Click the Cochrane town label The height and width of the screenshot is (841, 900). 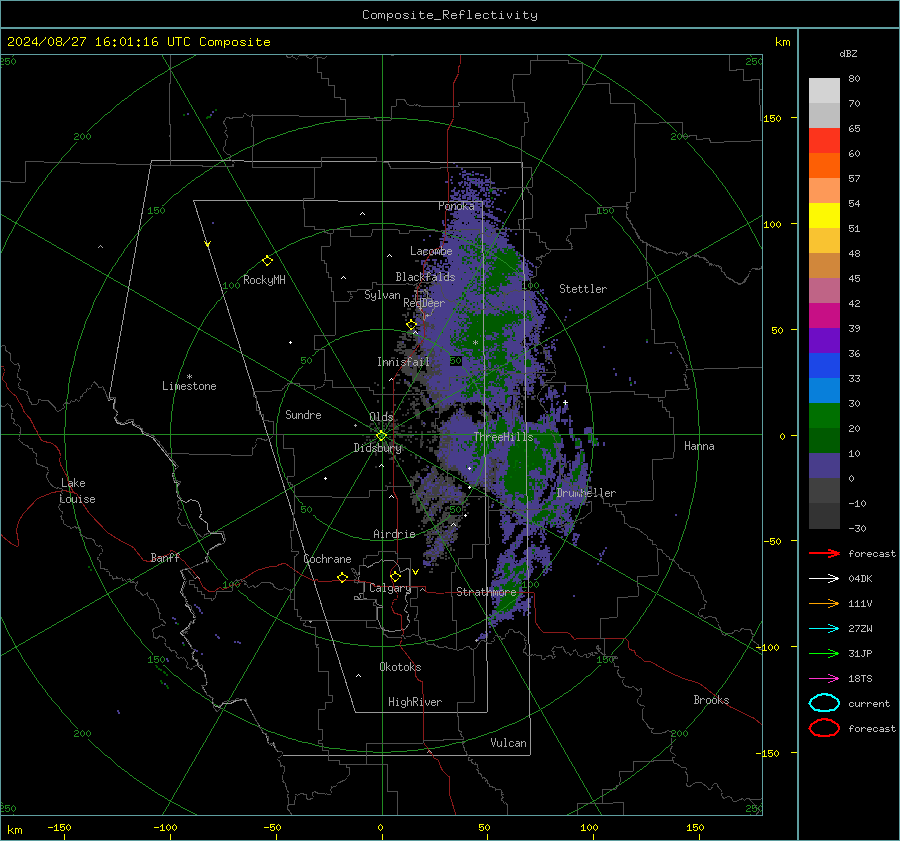click(x=327, y=559)
